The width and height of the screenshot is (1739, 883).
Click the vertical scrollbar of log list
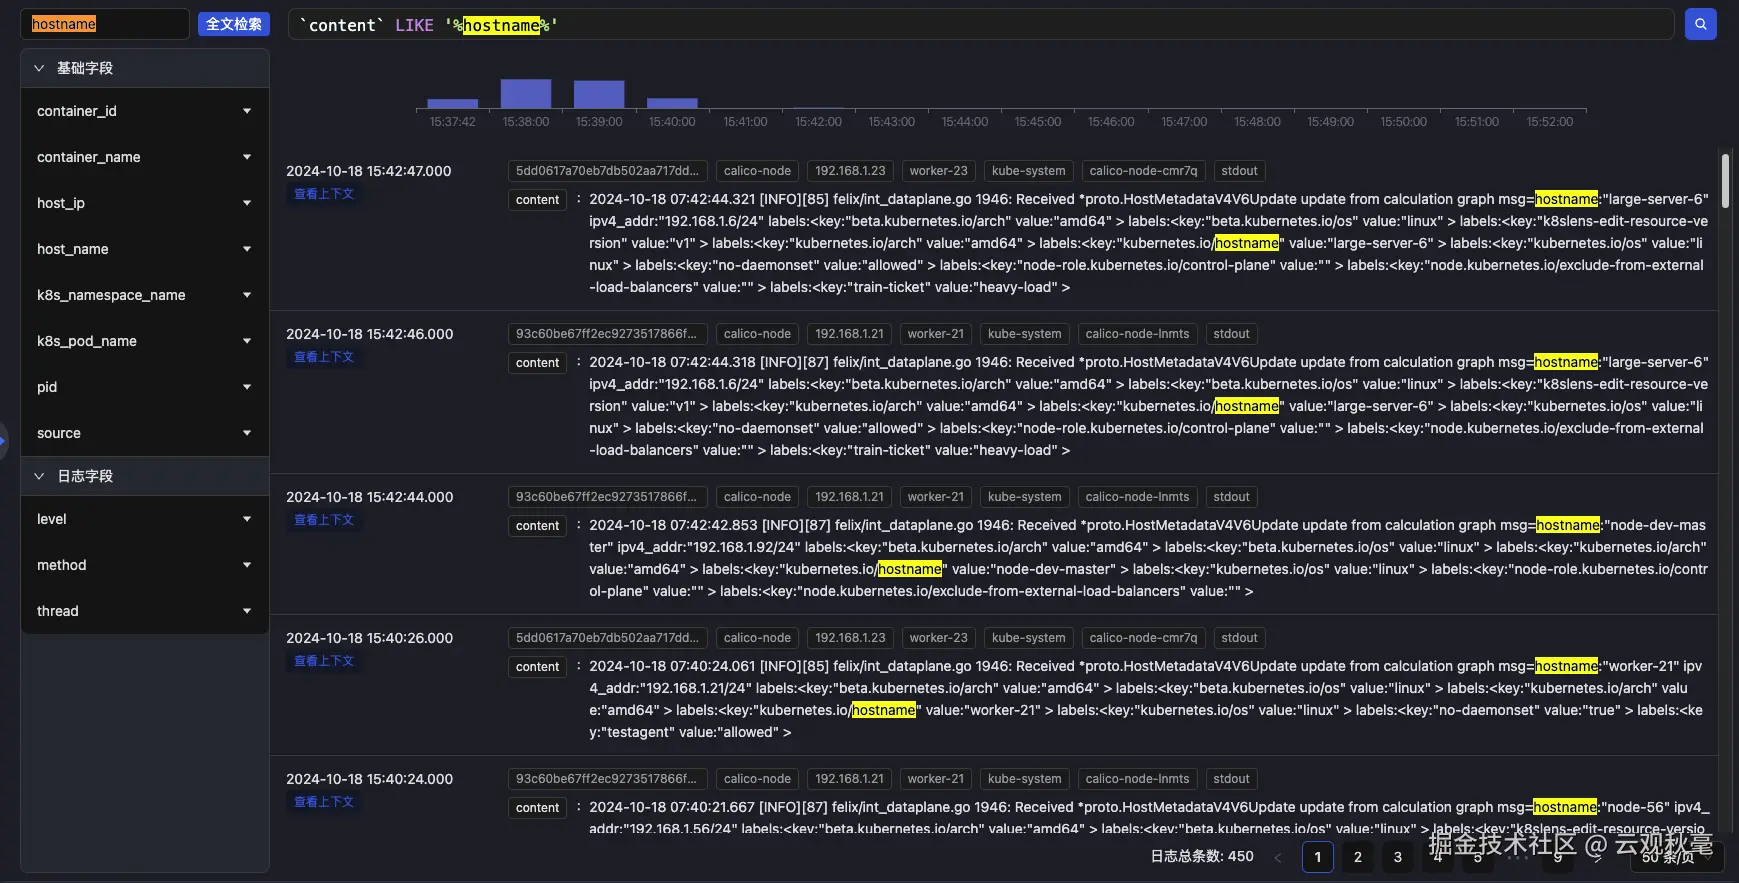(1725, 181)
